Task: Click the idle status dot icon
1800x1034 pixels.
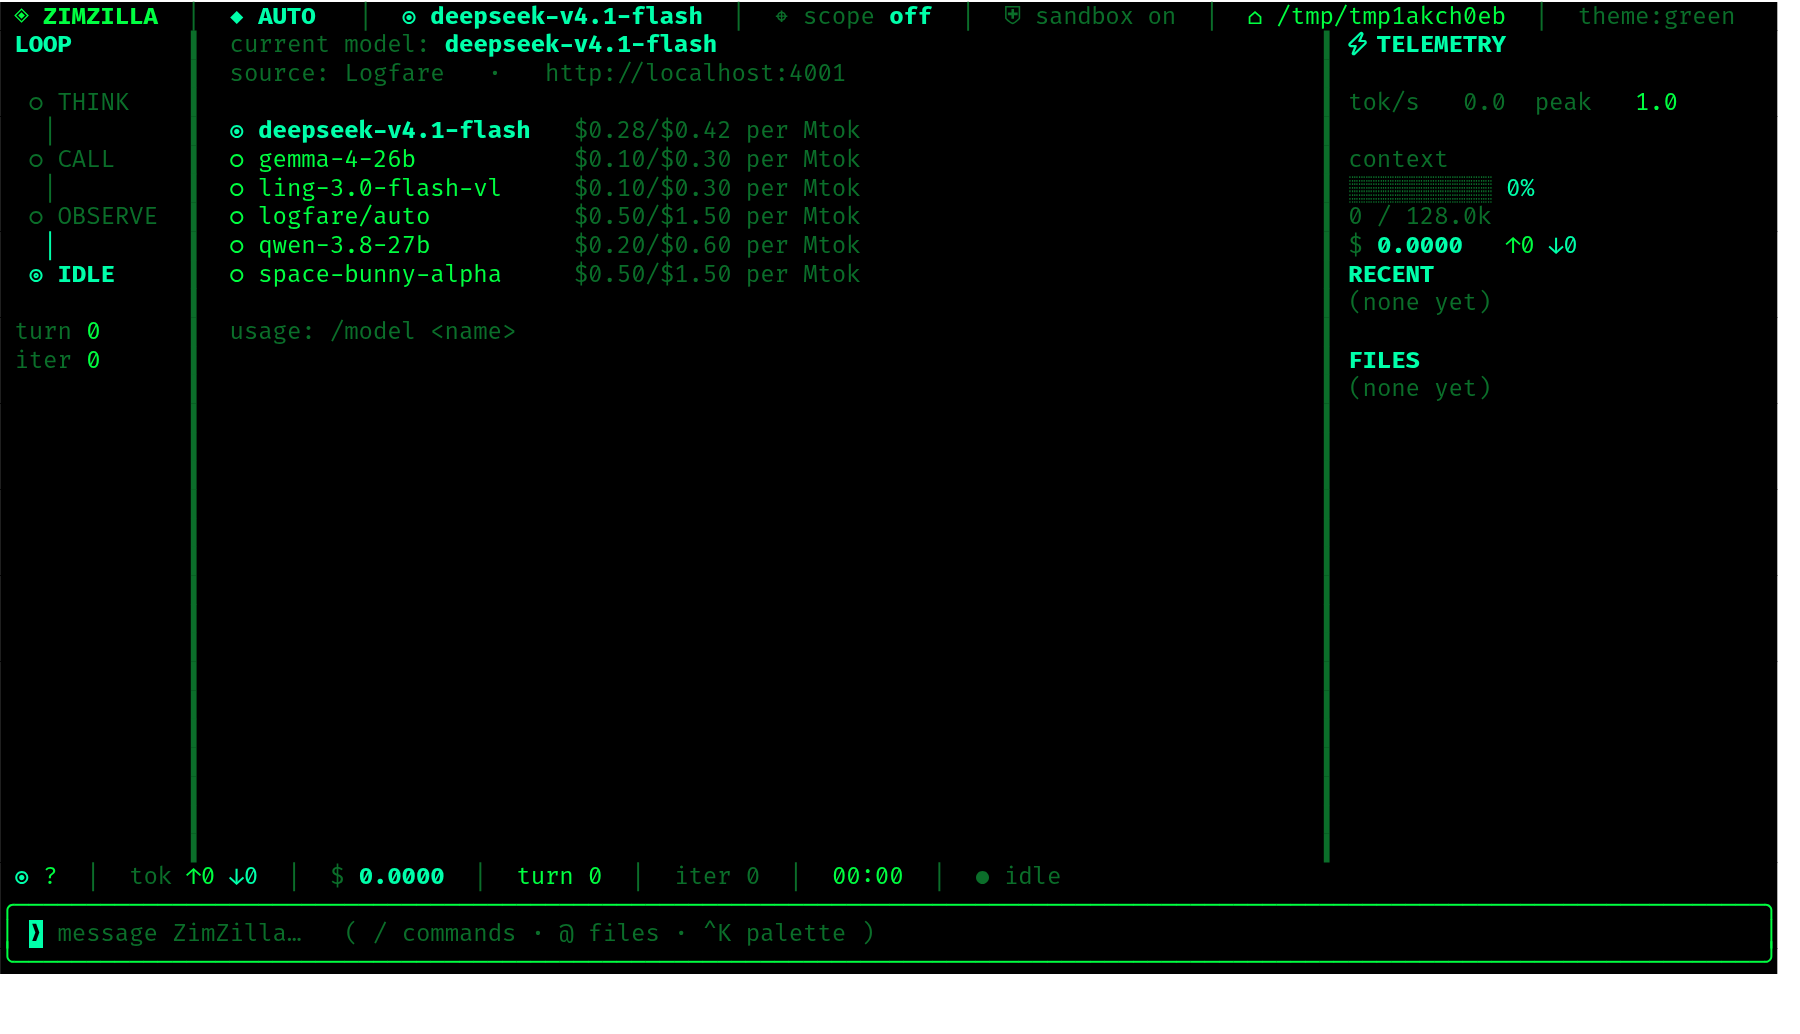Action: 982,877
